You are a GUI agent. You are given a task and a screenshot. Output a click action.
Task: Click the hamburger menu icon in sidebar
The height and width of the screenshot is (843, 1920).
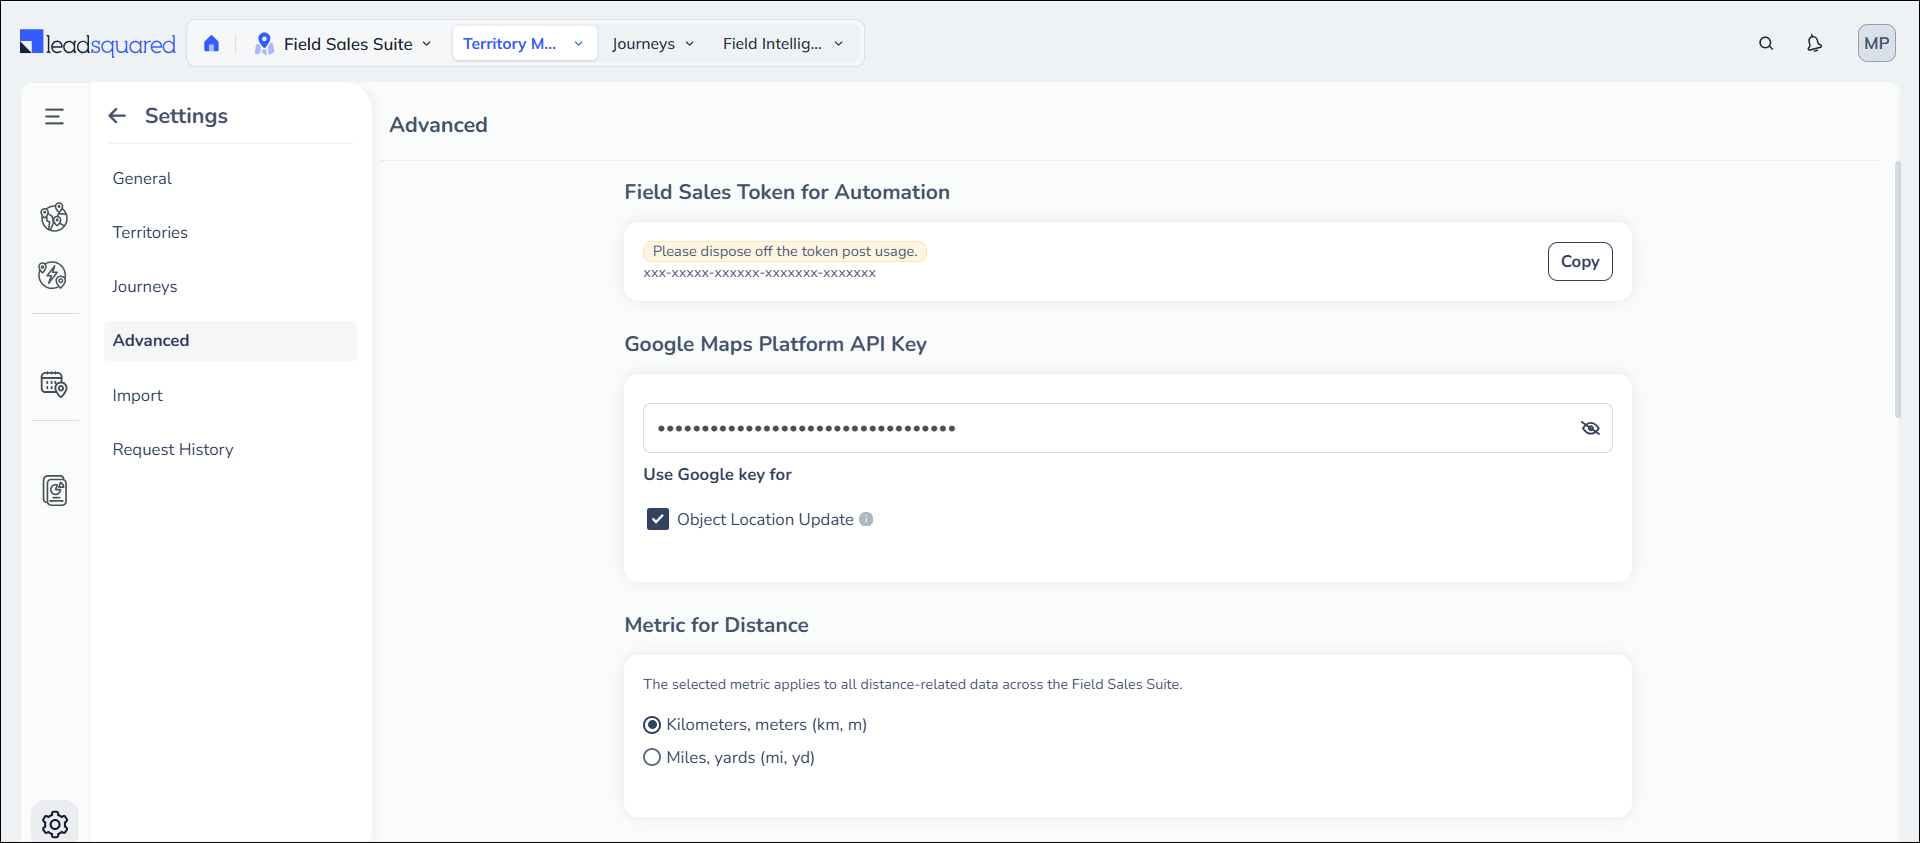click(x=54, y=117)
